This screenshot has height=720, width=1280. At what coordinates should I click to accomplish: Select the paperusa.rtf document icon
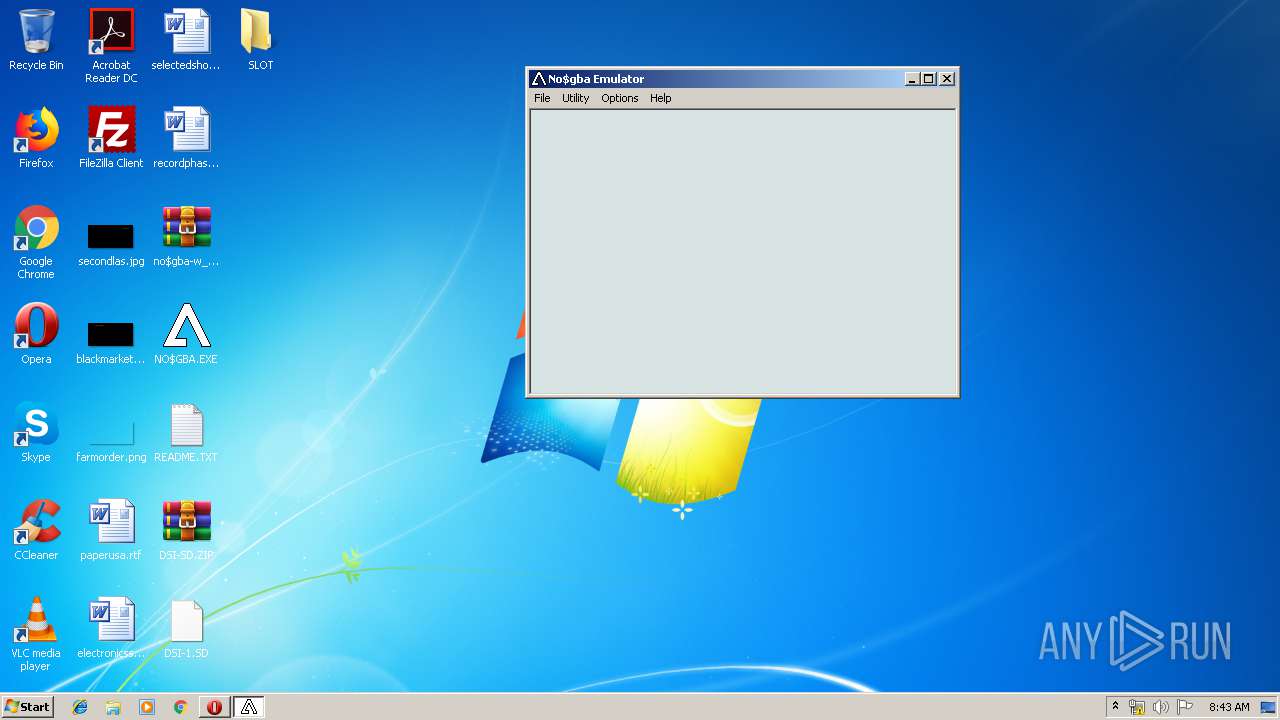tap(111, 530)
